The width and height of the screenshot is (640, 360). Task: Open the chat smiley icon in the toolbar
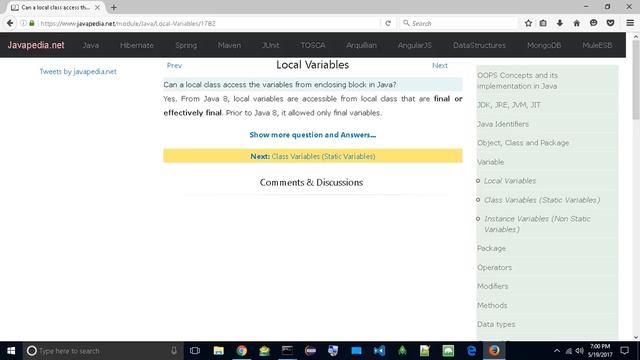pos(593,23)
